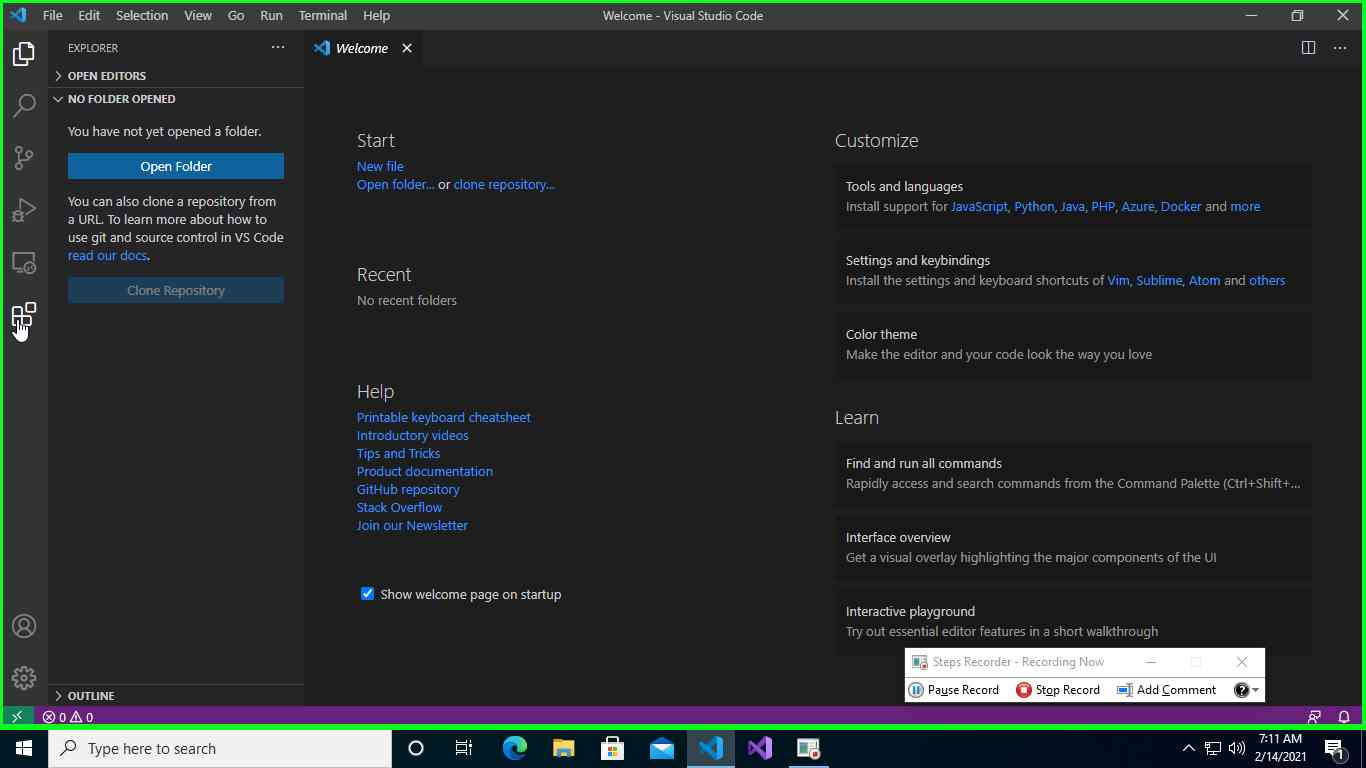Click the New file link

coord(380,166)
